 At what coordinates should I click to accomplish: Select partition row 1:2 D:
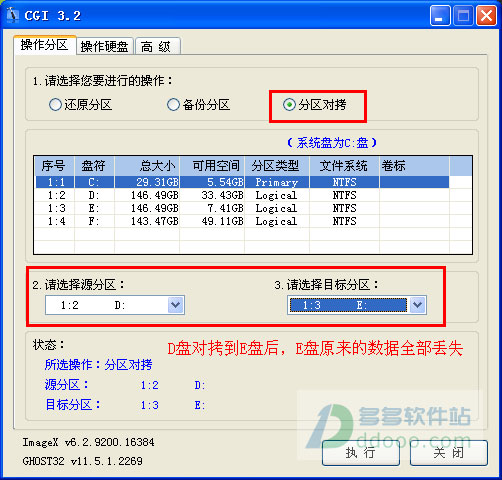pyautogui.click(x=242, y=195)
